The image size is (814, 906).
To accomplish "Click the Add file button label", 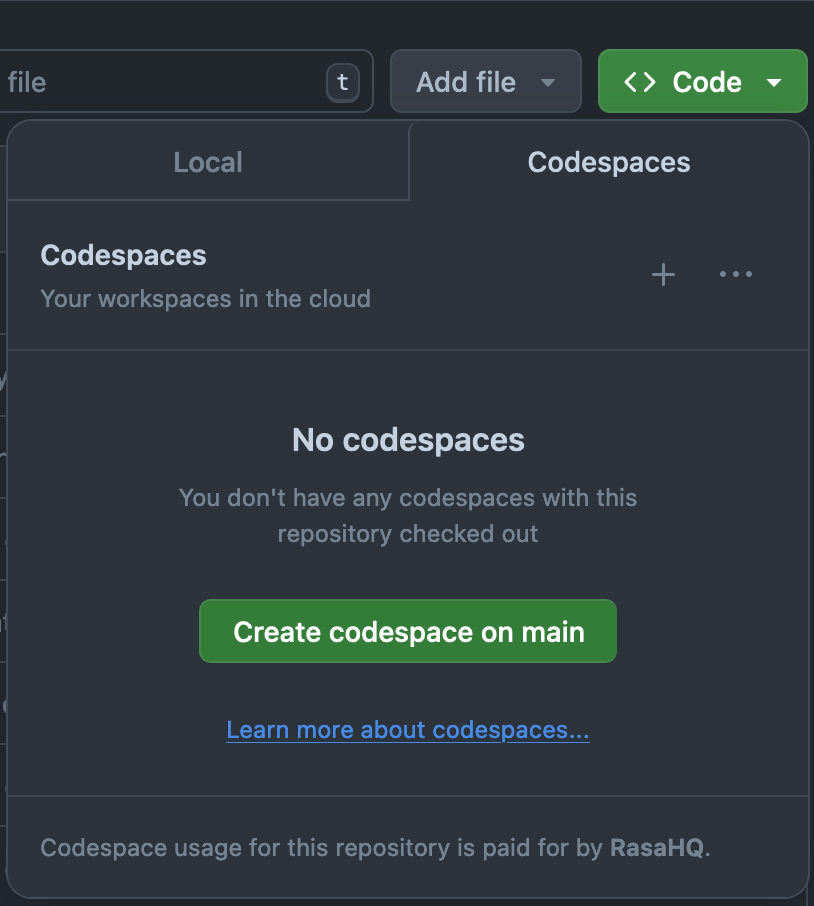I will point(467,81).
